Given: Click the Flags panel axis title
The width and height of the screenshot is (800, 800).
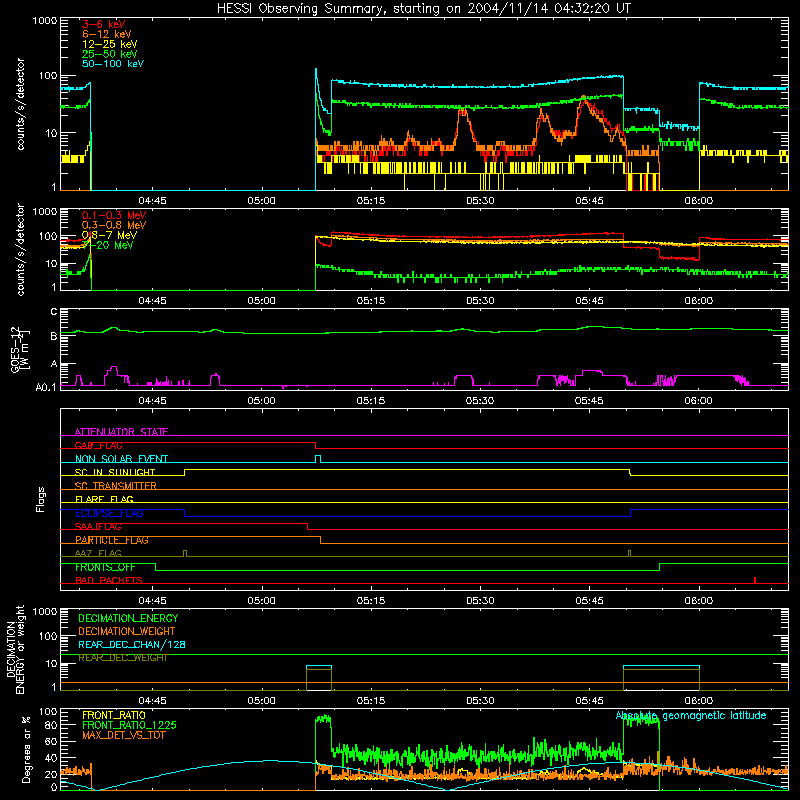Looking at the screenshot, I should pos(41,499).
